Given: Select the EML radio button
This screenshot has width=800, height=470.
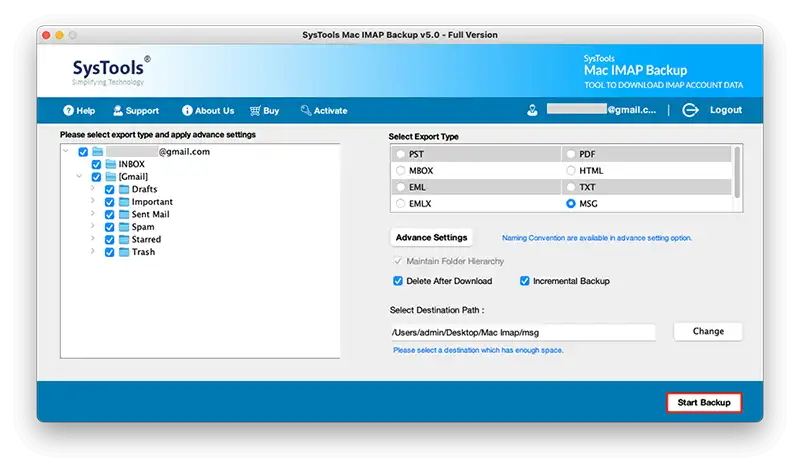Looking at the screenshot, I should click(x=401, y=187).
